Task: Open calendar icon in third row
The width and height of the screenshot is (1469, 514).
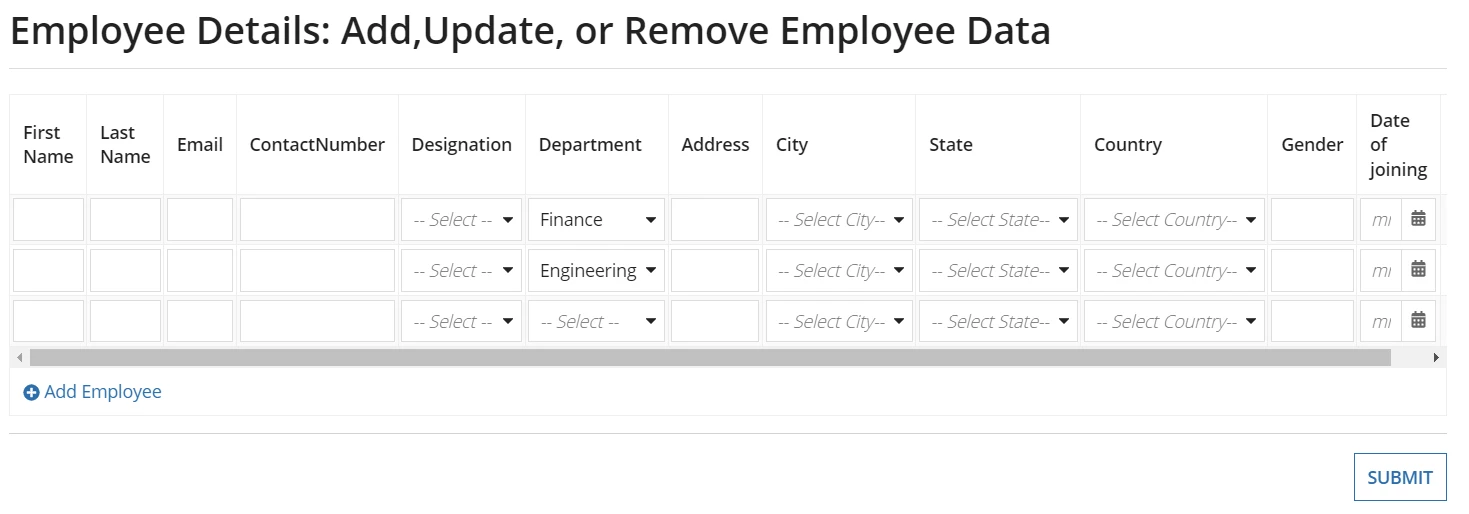Action: [1418, 321]
